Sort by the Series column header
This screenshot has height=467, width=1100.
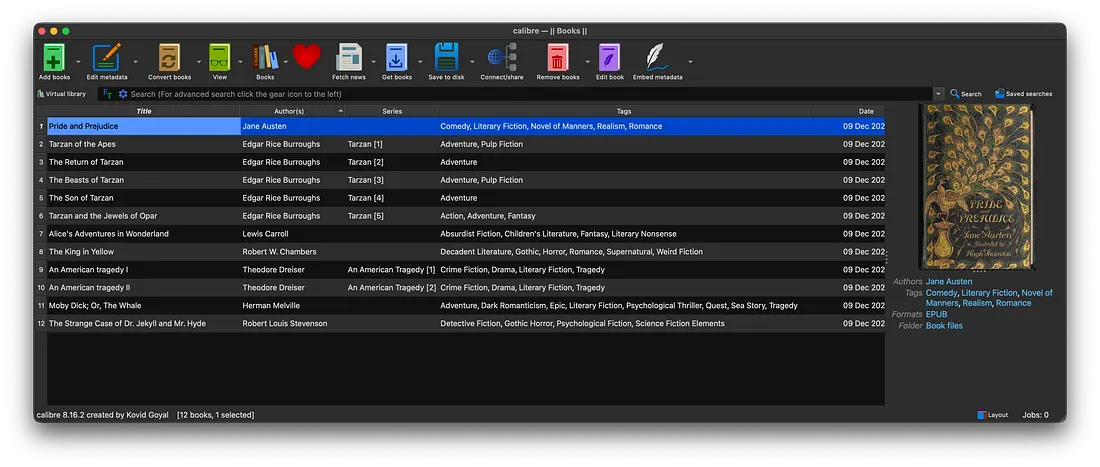click(x=392, y=111)
